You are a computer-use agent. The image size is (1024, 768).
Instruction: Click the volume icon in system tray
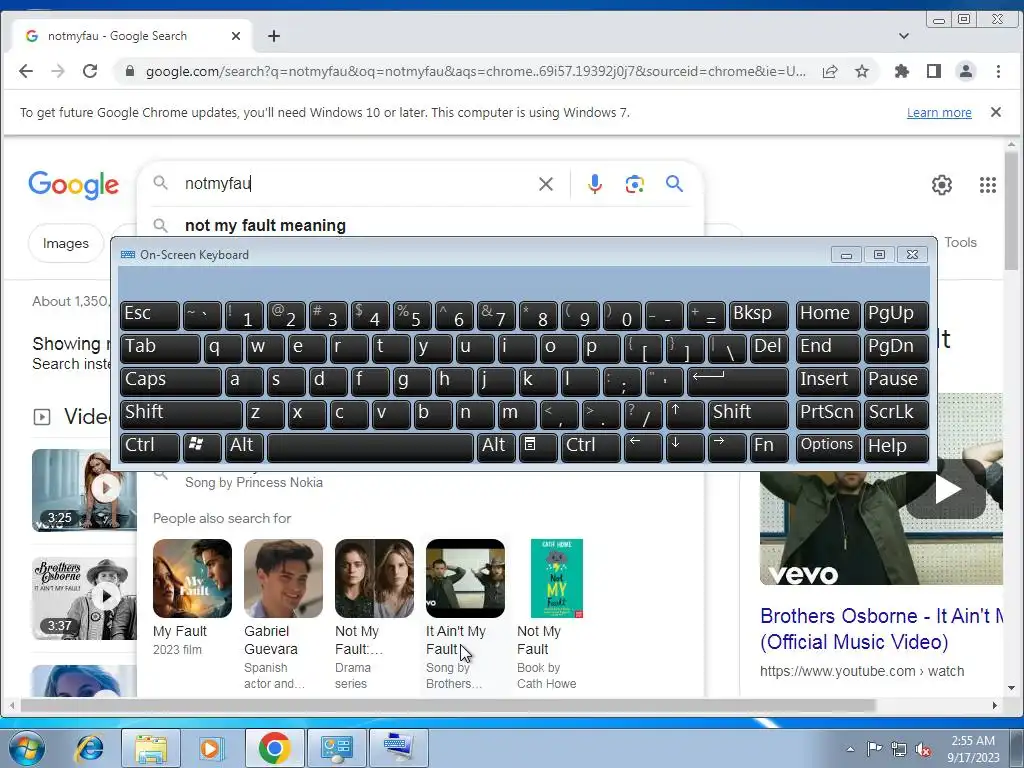[923, 749]
